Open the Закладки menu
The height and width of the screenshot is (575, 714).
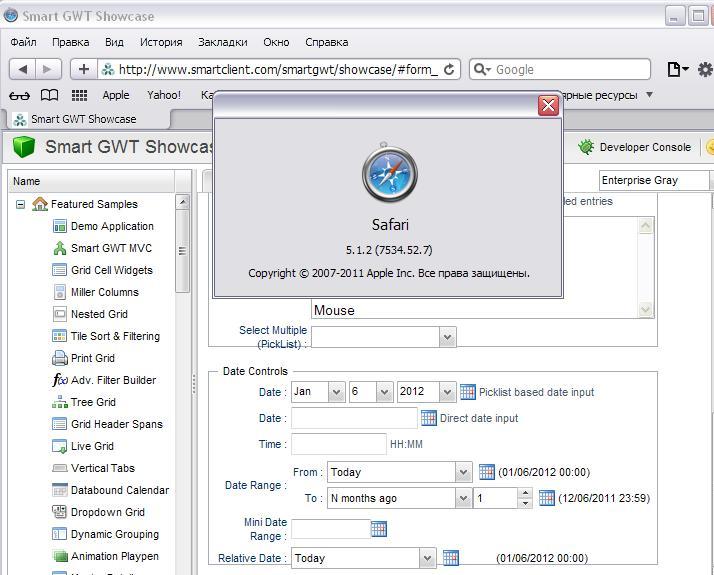(x=222, y=42)
